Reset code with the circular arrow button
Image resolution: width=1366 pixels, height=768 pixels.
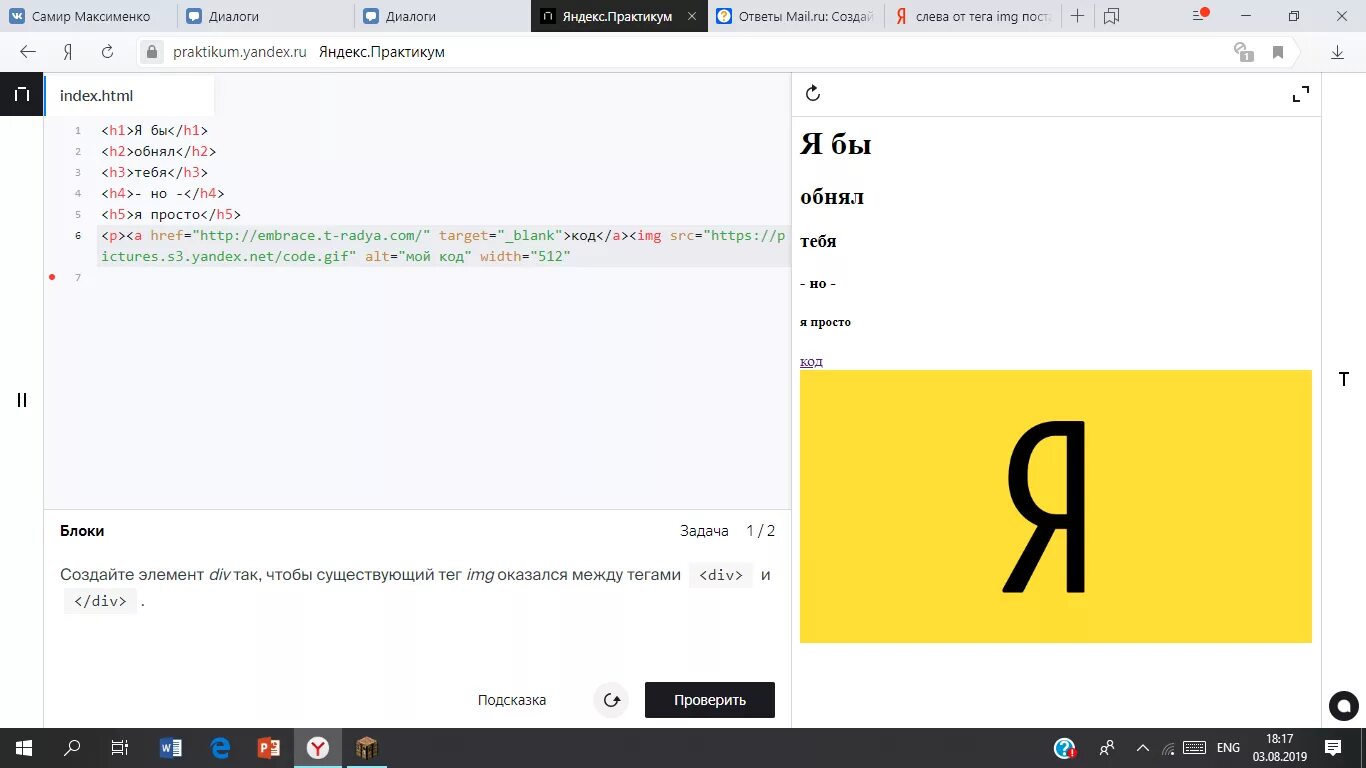tap(611, 700)
